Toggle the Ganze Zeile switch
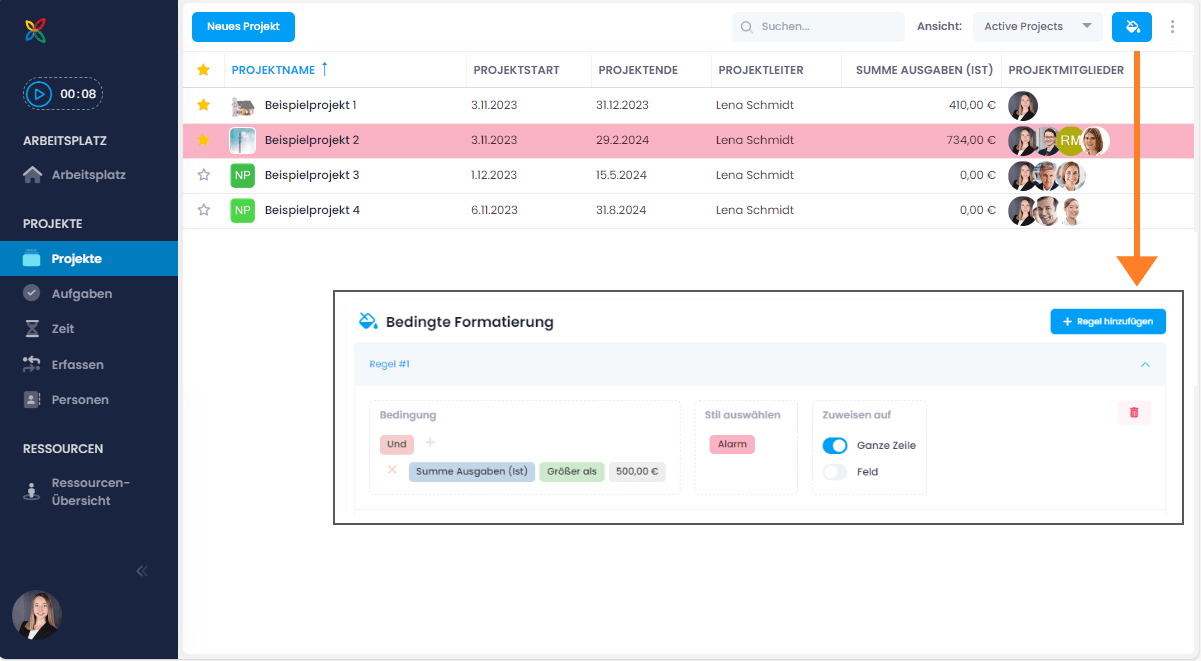Image resolution: width=1201 pixels, height=661 pixels. (835, 446)
